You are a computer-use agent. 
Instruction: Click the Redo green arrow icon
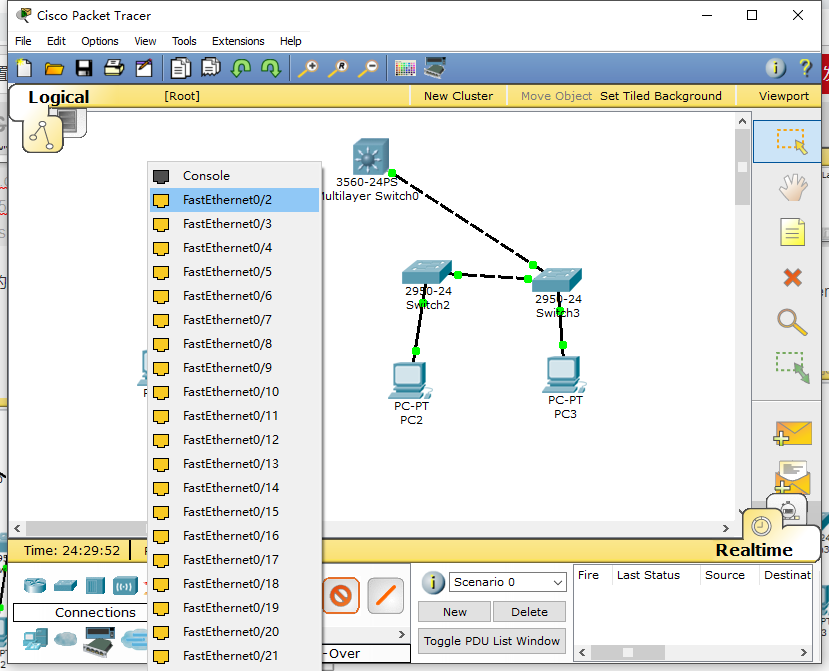pyautogui.click(x=271, y=68)
